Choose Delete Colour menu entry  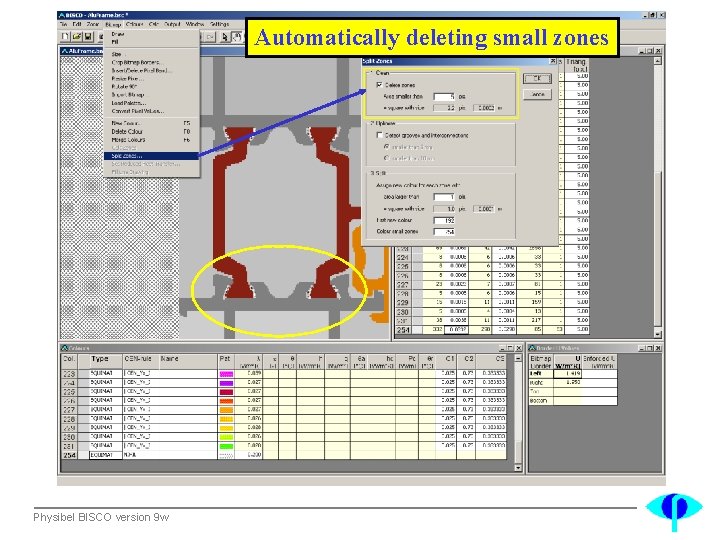pos(152,131)
